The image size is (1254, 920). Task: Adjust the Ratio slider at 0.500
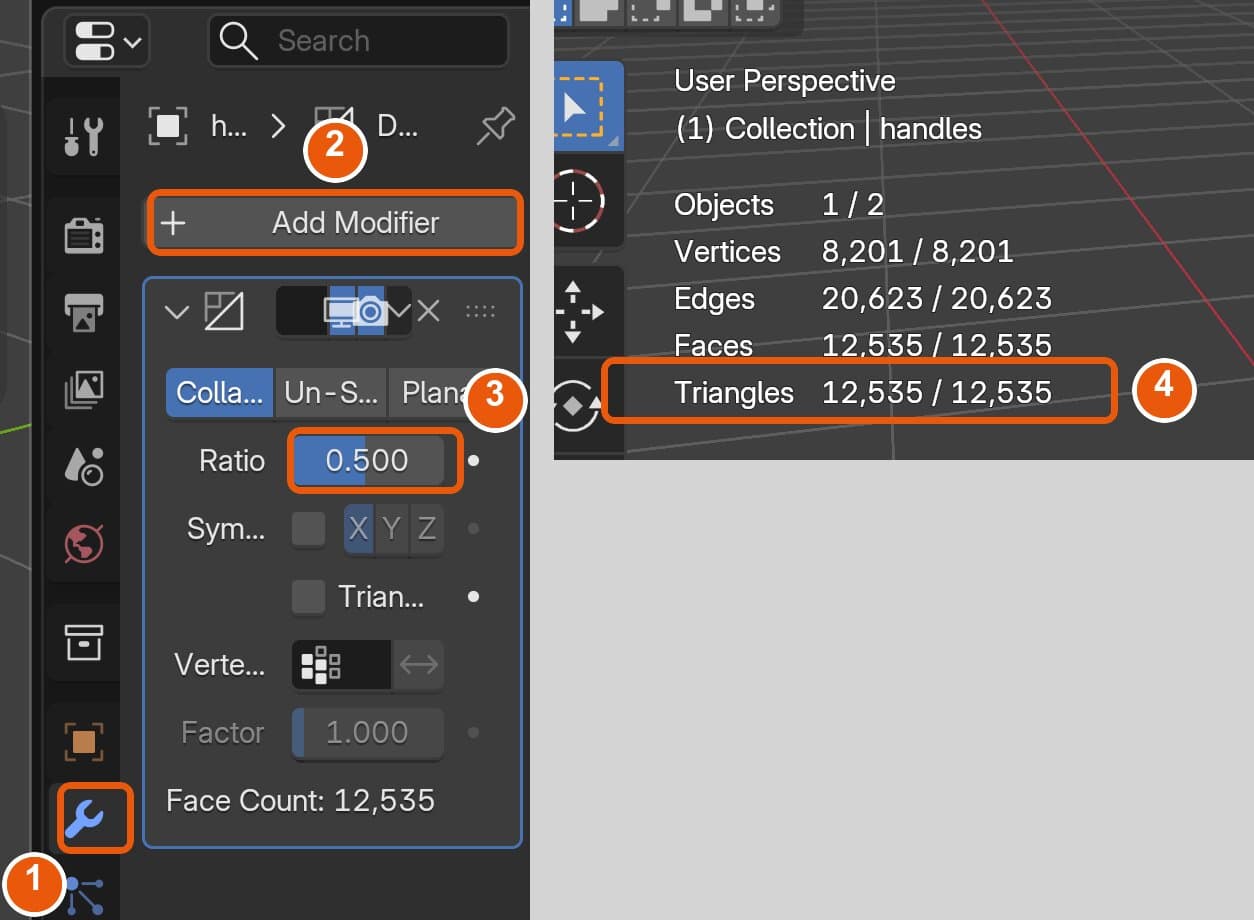pyautogui.click(x=367, y=461)
